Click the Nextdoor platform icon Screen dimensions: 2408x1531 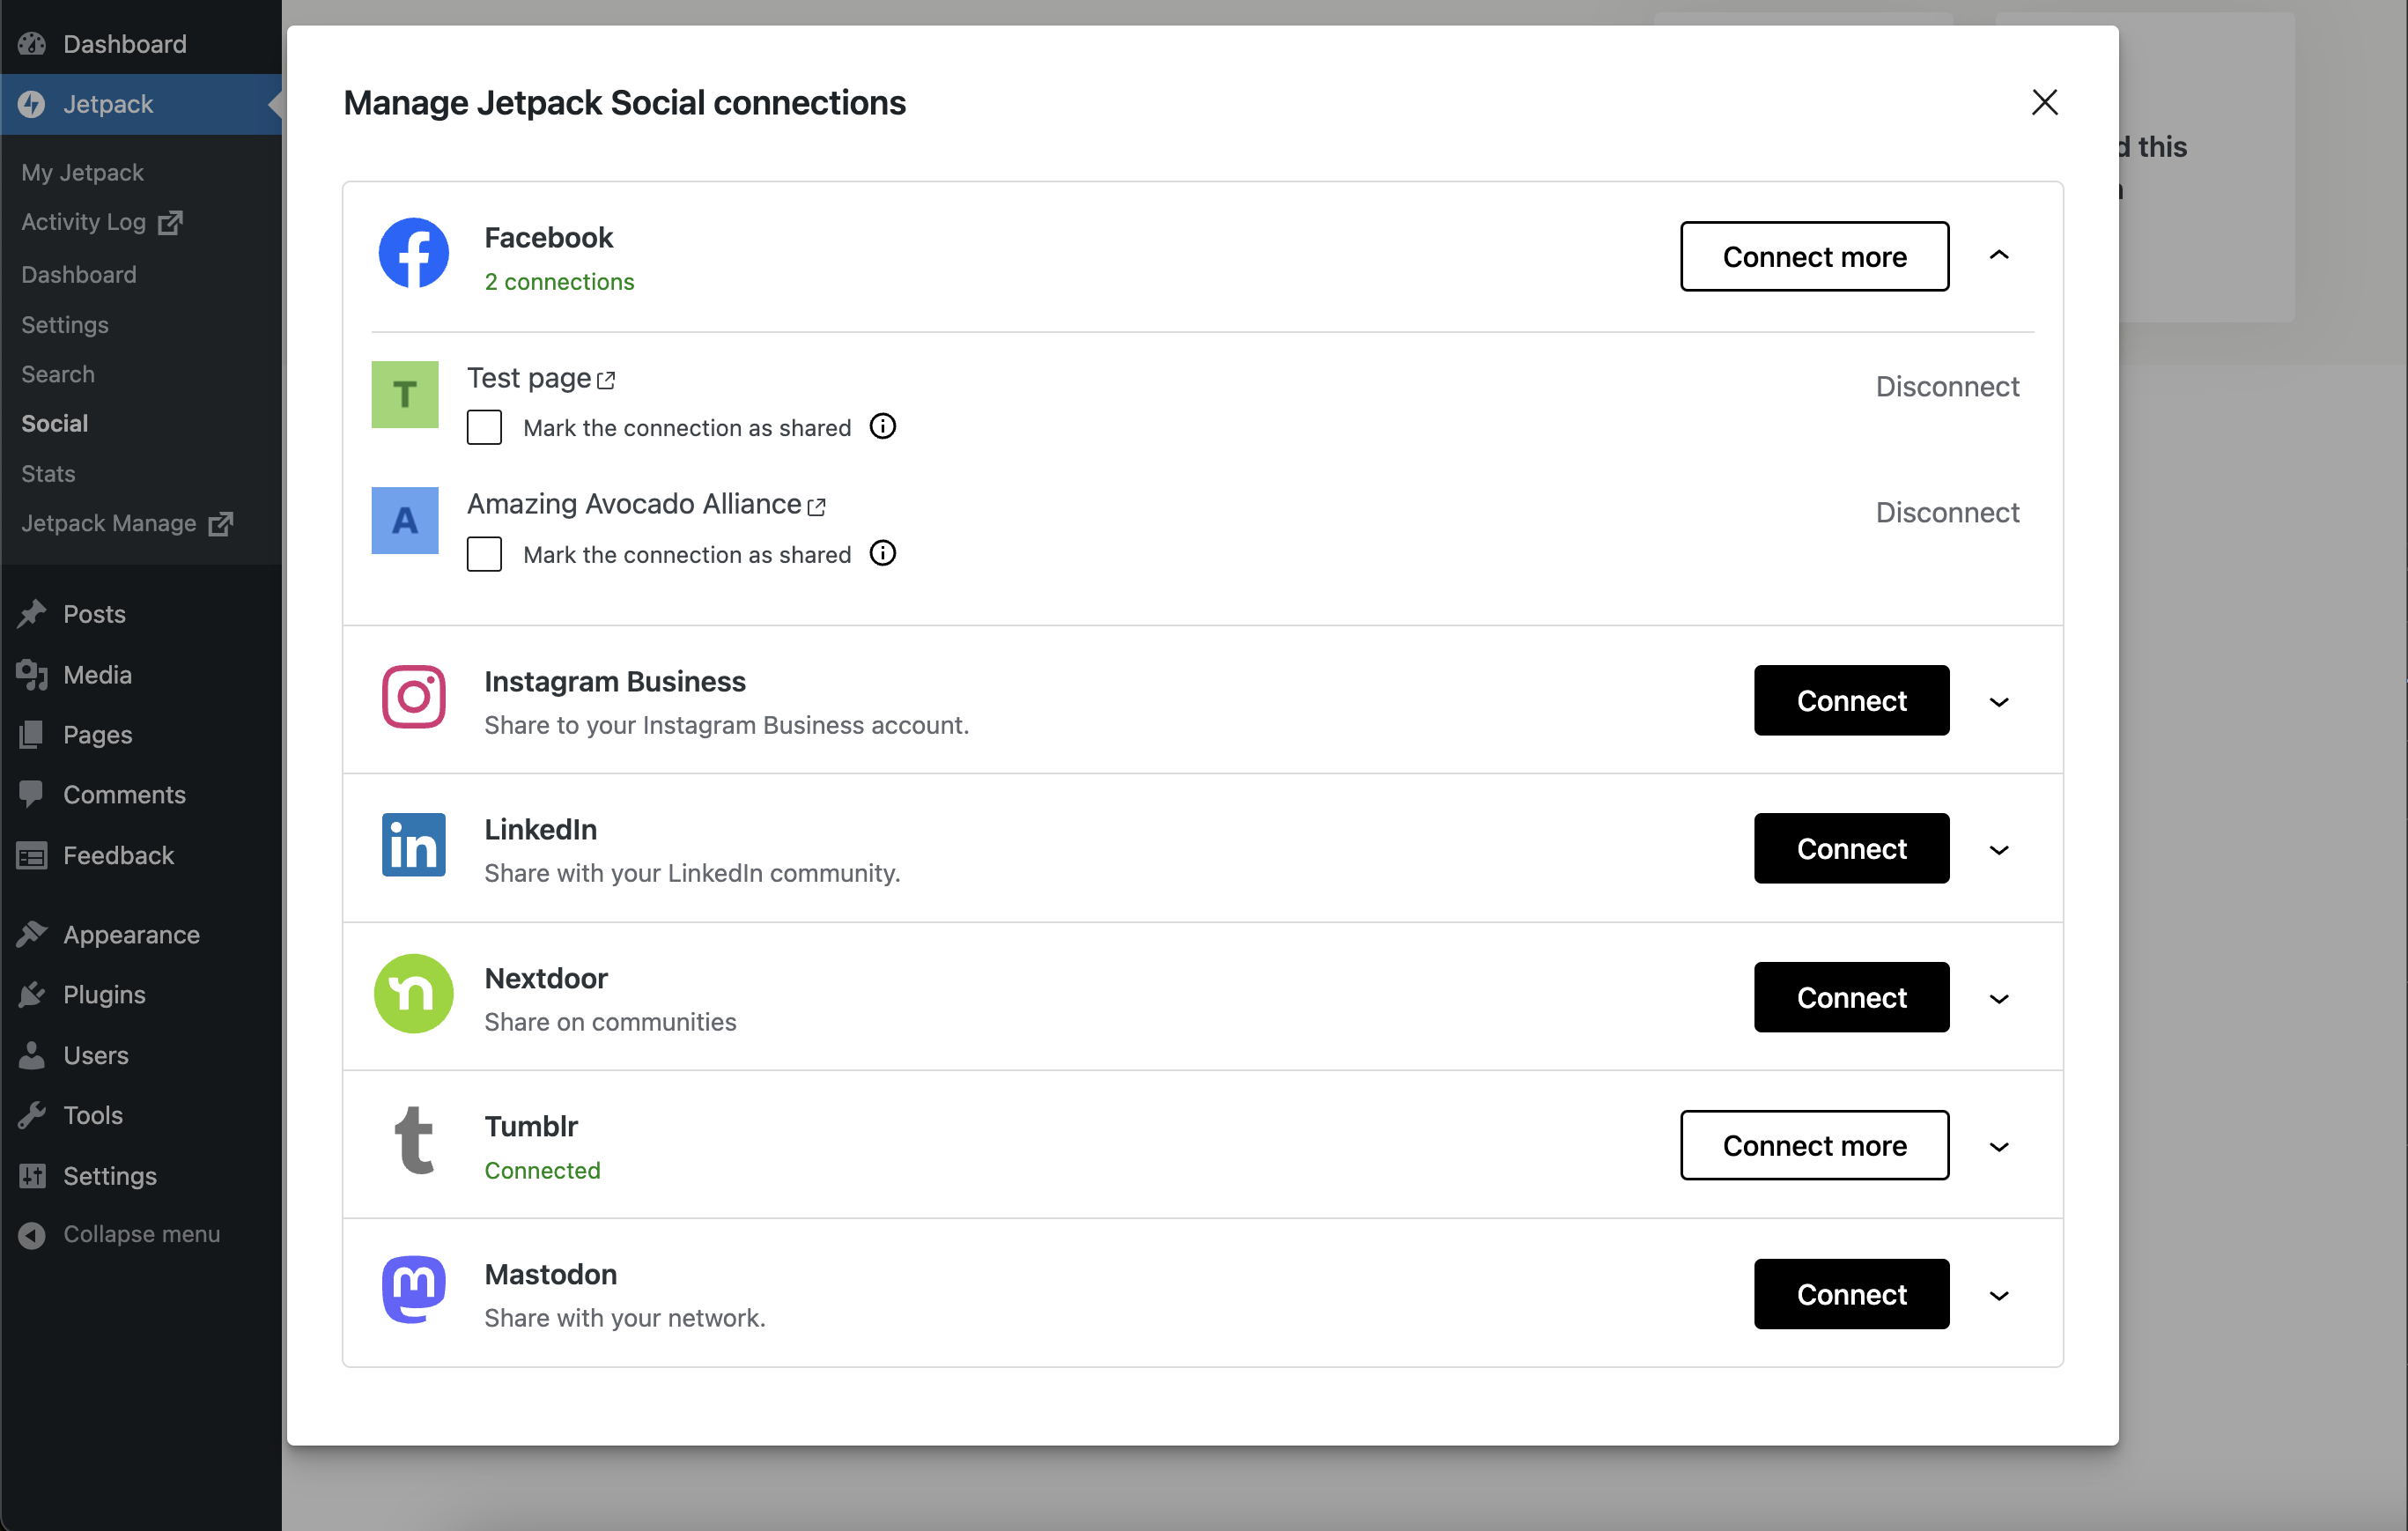[412, 995]
